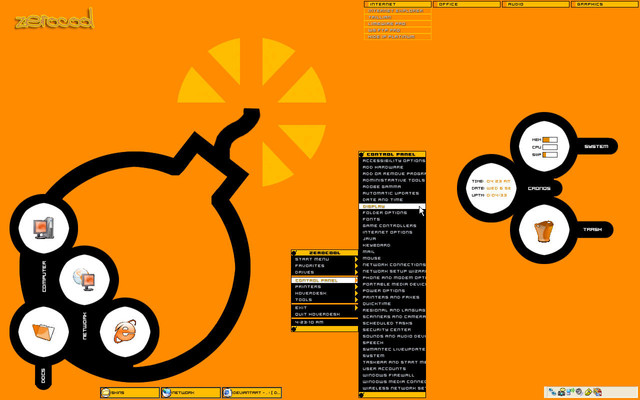Select Control Panel in the Zerocool menu
This screenshot has height=400, width=640.
325,281
